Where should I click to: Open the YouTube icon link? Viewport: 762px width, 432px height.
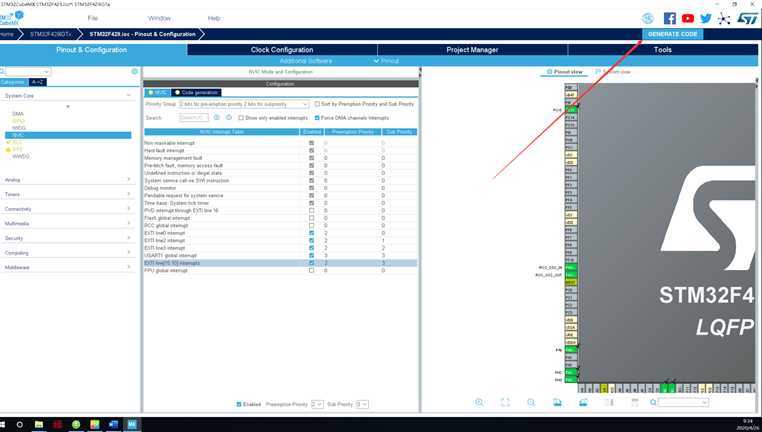pyautogui.click(x=688, y=18)
